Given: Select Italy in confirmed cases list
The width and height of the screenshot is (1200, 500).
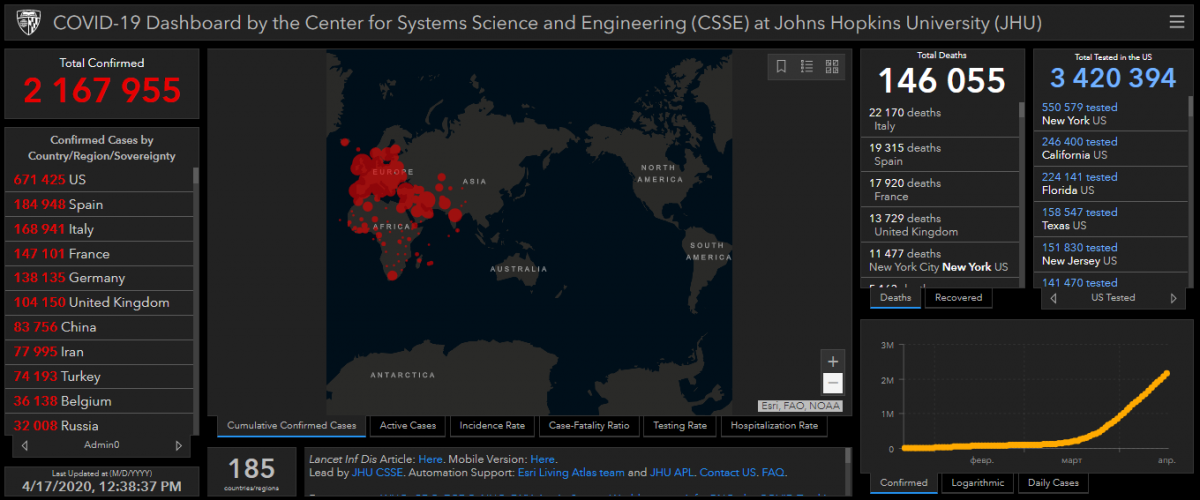Looking at the screenshot, I should (x=98, y=229).
